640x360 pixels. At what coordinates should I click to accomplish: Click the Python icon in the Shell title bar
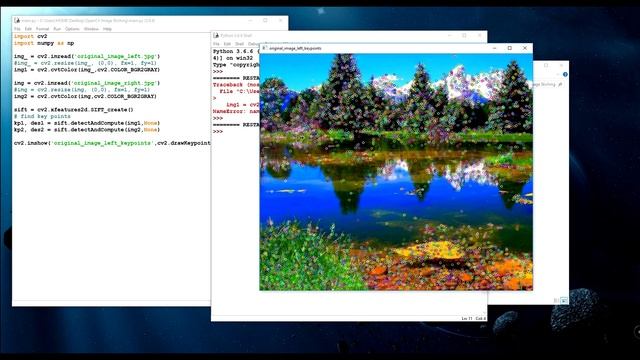click(216, 36)
